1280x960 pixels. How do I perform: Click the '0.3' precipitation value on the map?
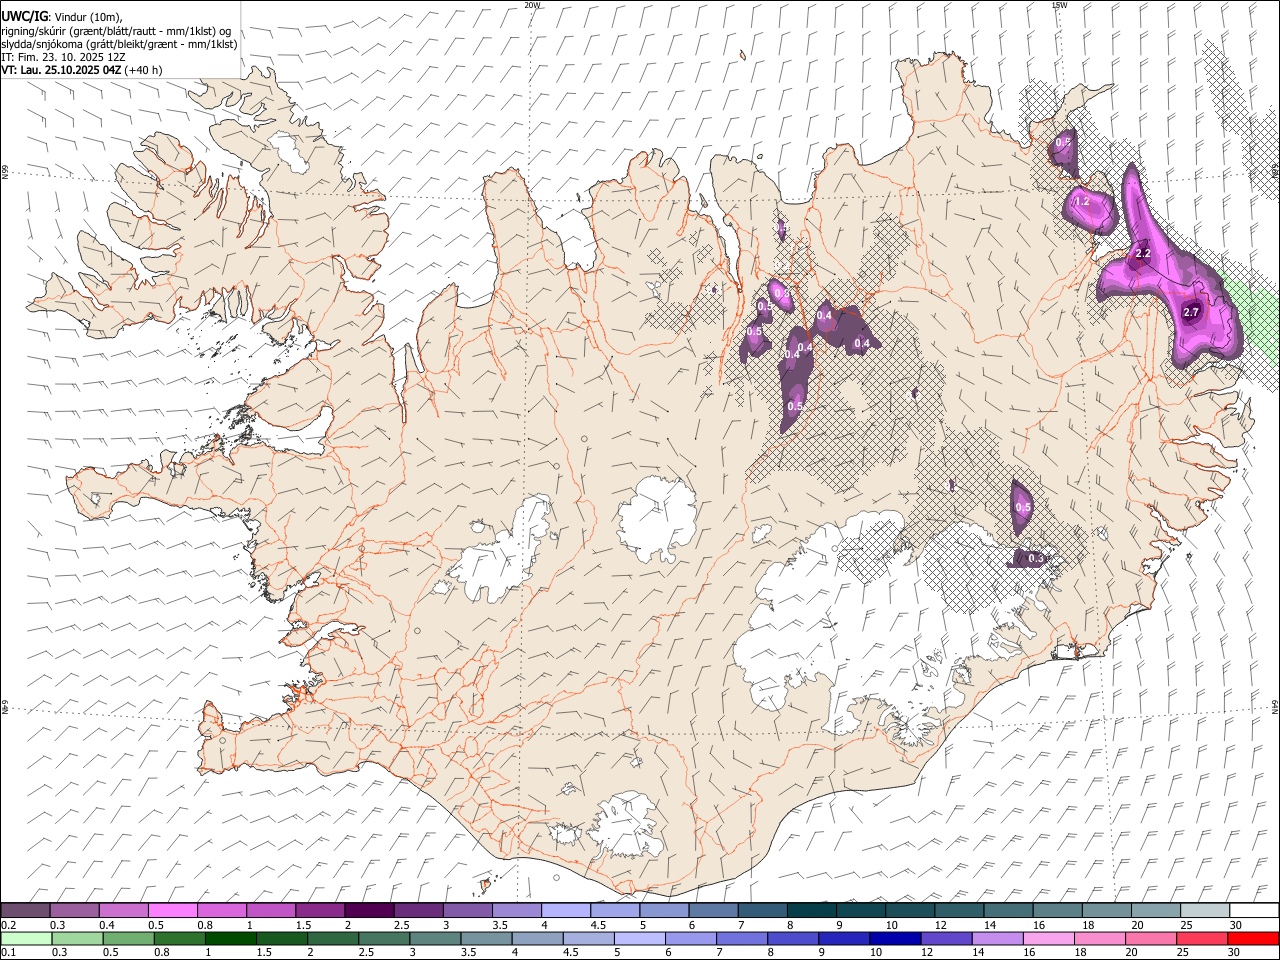pyautogui.click(x=1036, y=558)
